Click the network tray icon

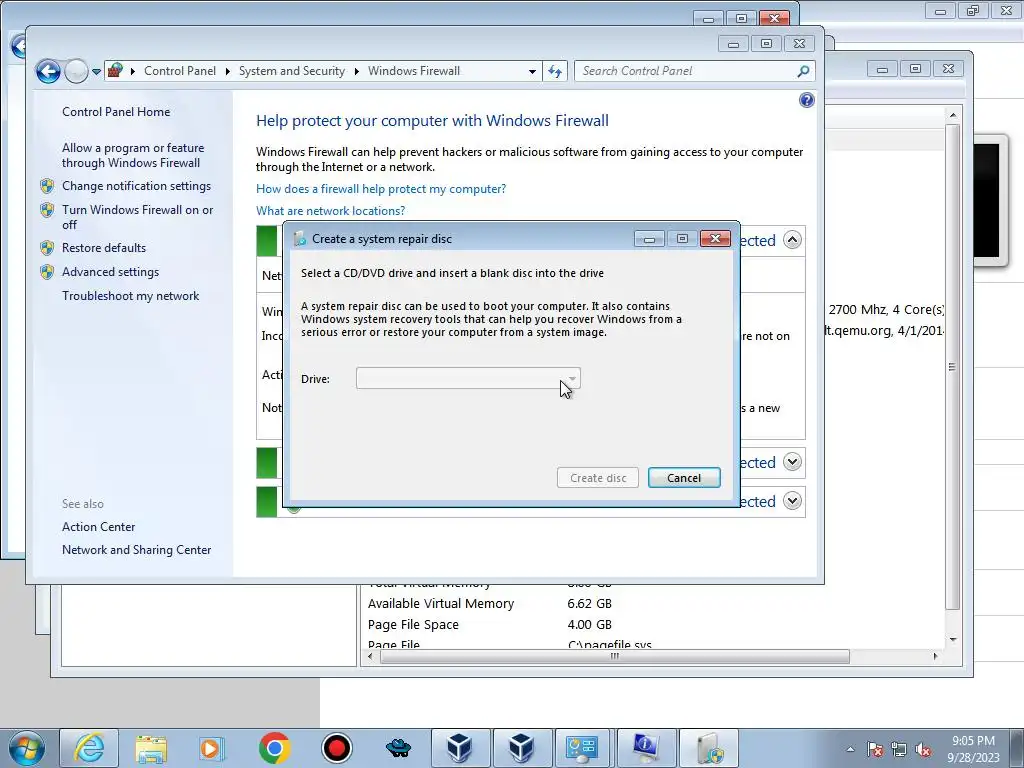click(x=899, y=749)
